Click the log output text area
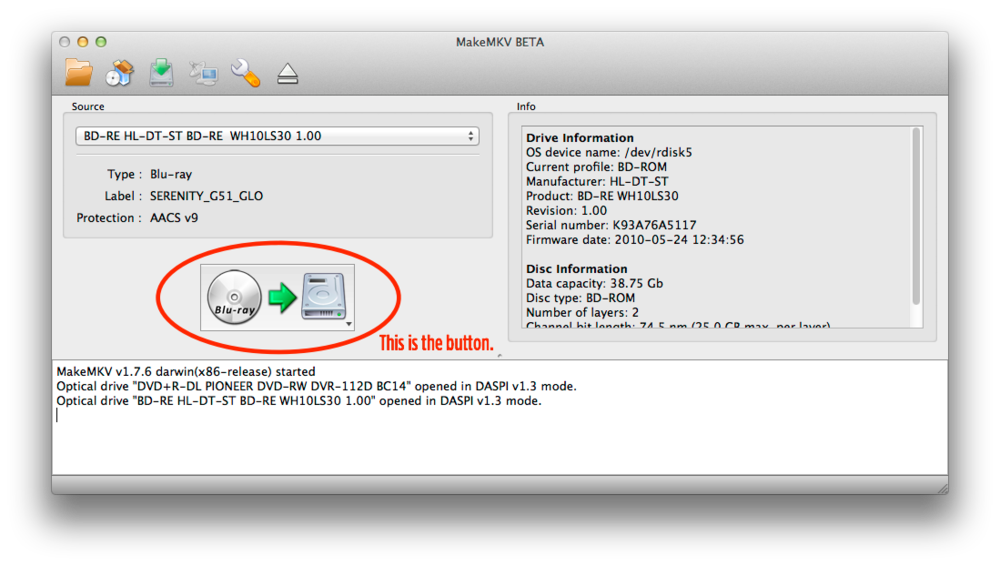Viewport: 1000px width, 566px height. (500, 417)
